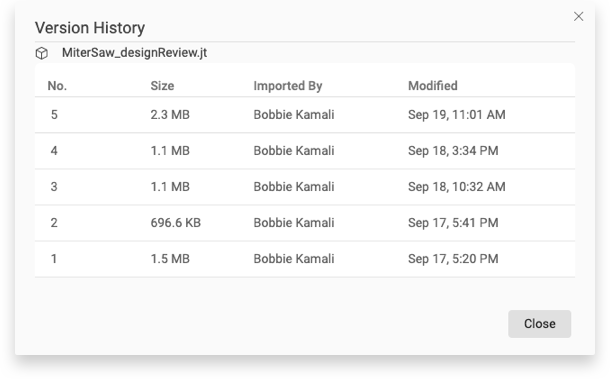Viewport: 610px width, 380px height.
Task: Dismiss dialog with the X icon
Action: [578, 16]
